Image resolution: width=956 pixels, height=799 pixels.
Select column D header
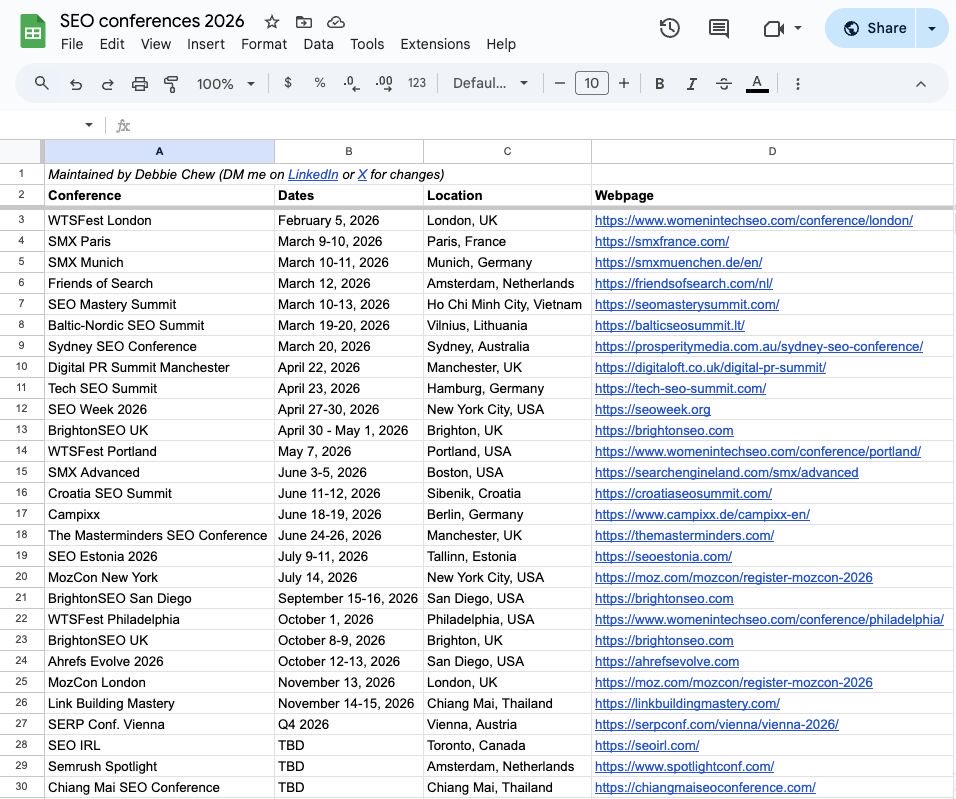(x=772, y=151)
